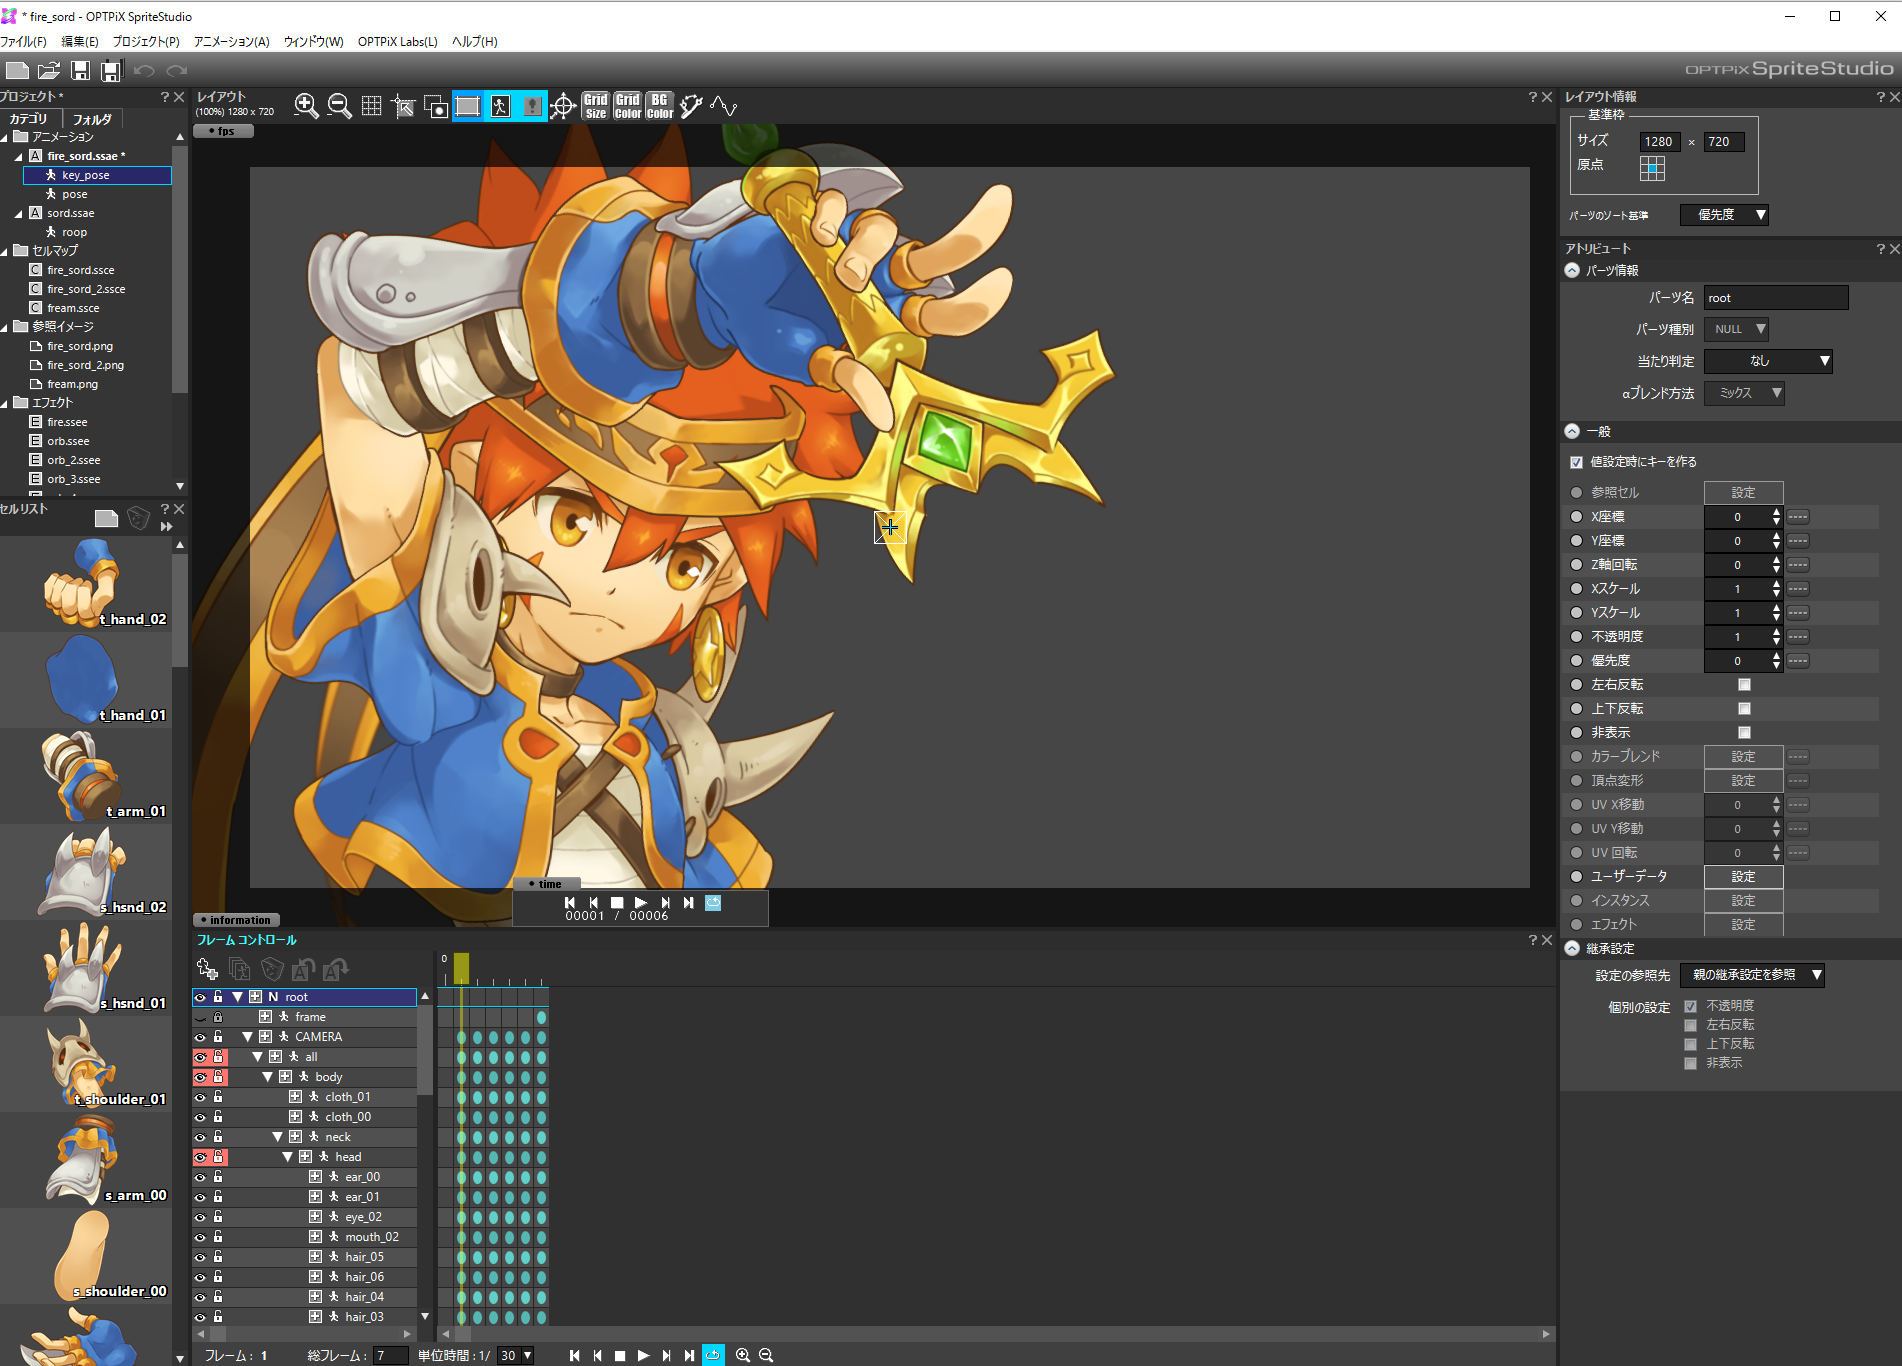Click ユーザーデータ 設定 button
The width and height of the screenshot is (1902, 1366).
tap(1743, 877)
